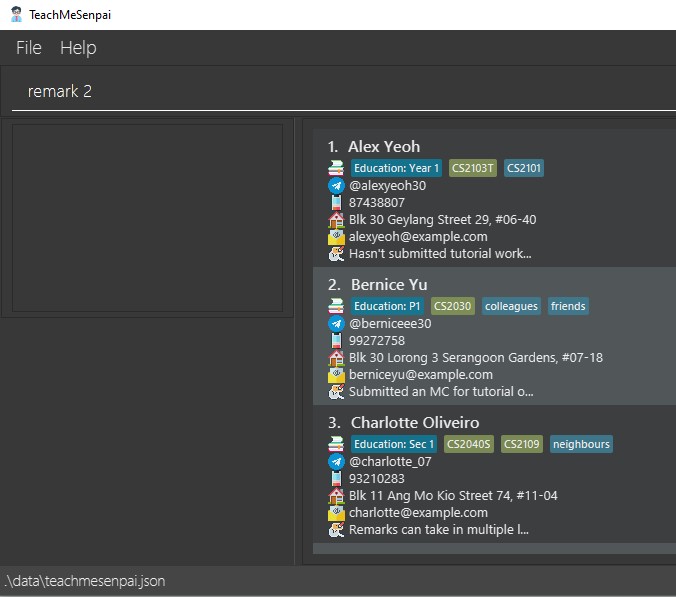676x597 pixels.
Task: Open the File menu
Action: (28, 48)
